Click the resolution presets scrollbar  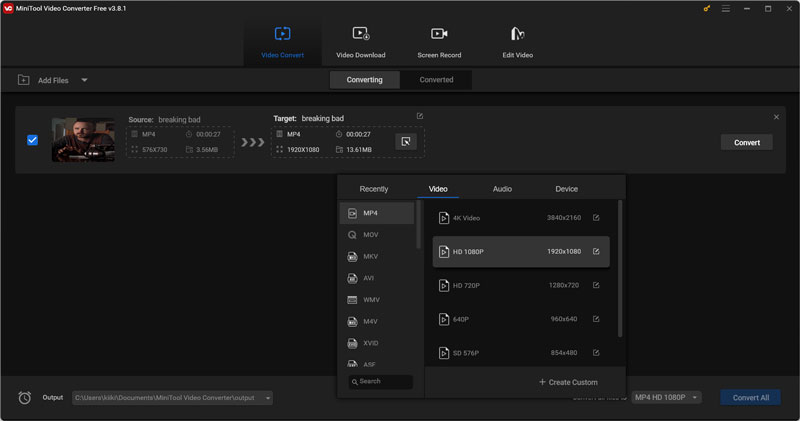pos(620,268)
